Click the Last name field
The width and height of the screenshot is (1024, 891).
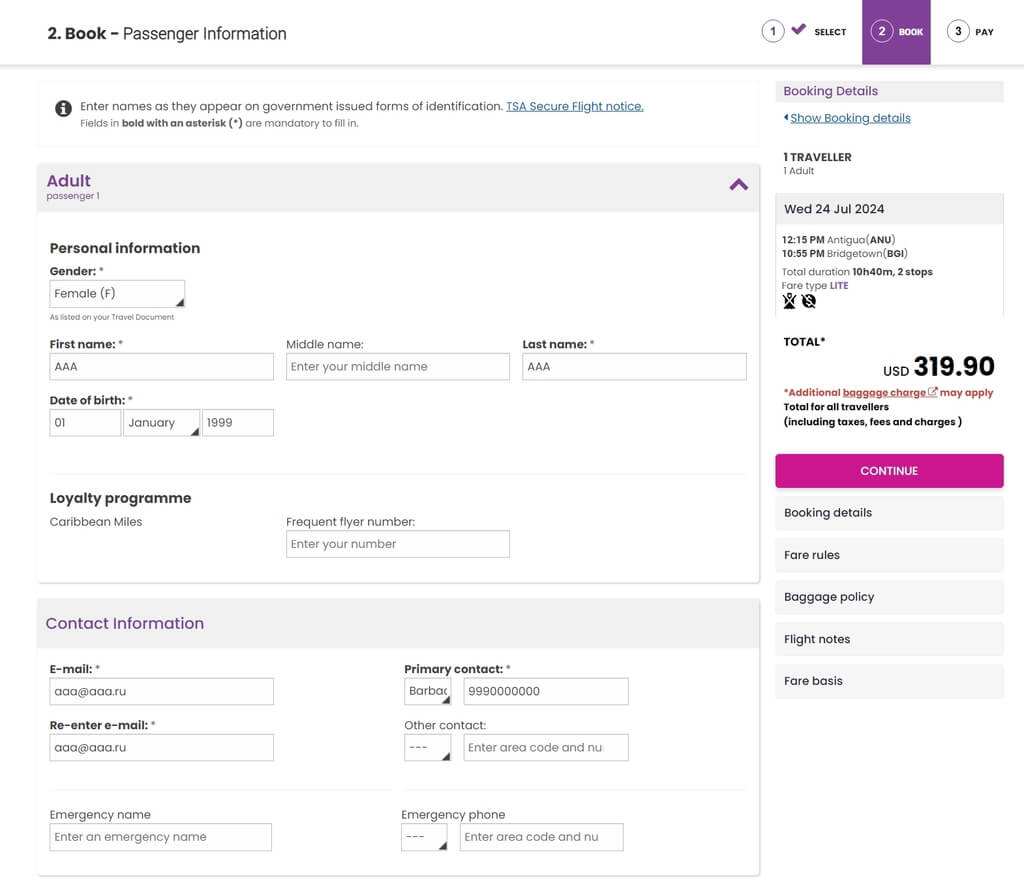(634, 366)
